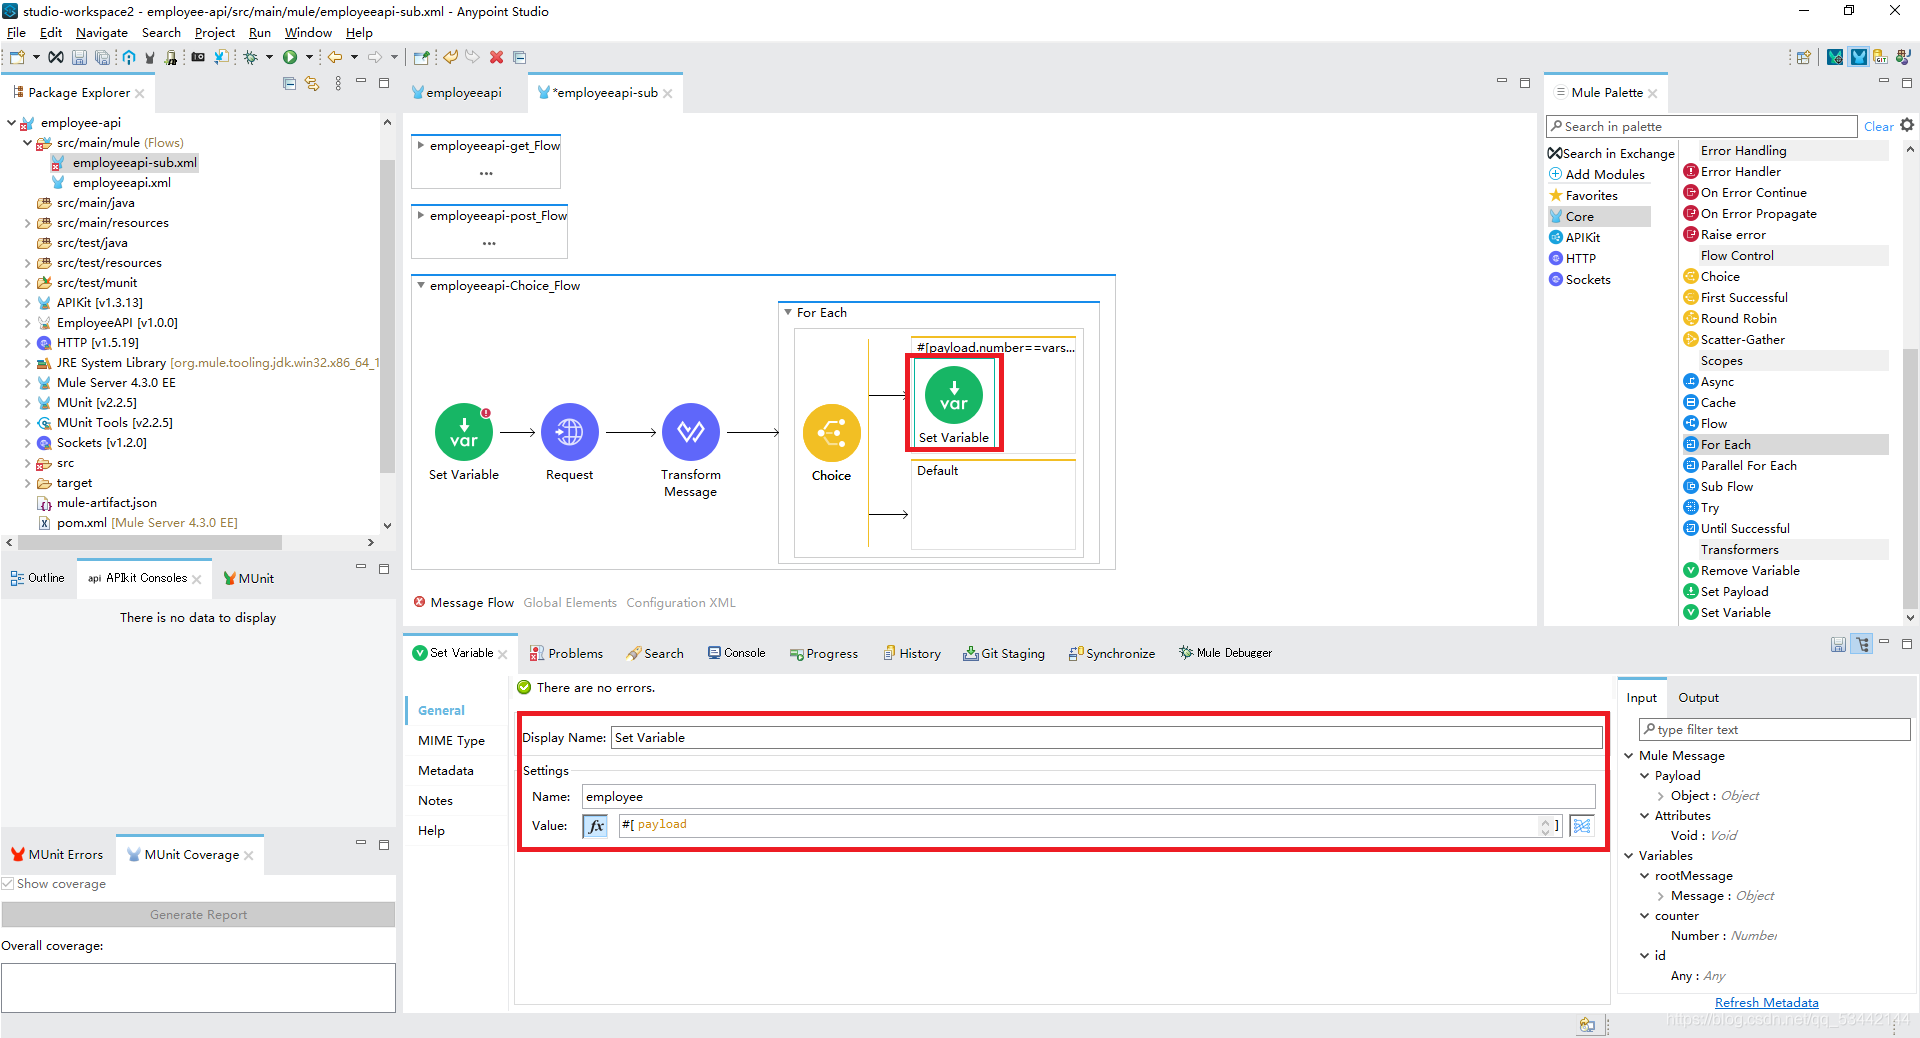Click the Refresh Metadata link

(x=1766, y=1003)
